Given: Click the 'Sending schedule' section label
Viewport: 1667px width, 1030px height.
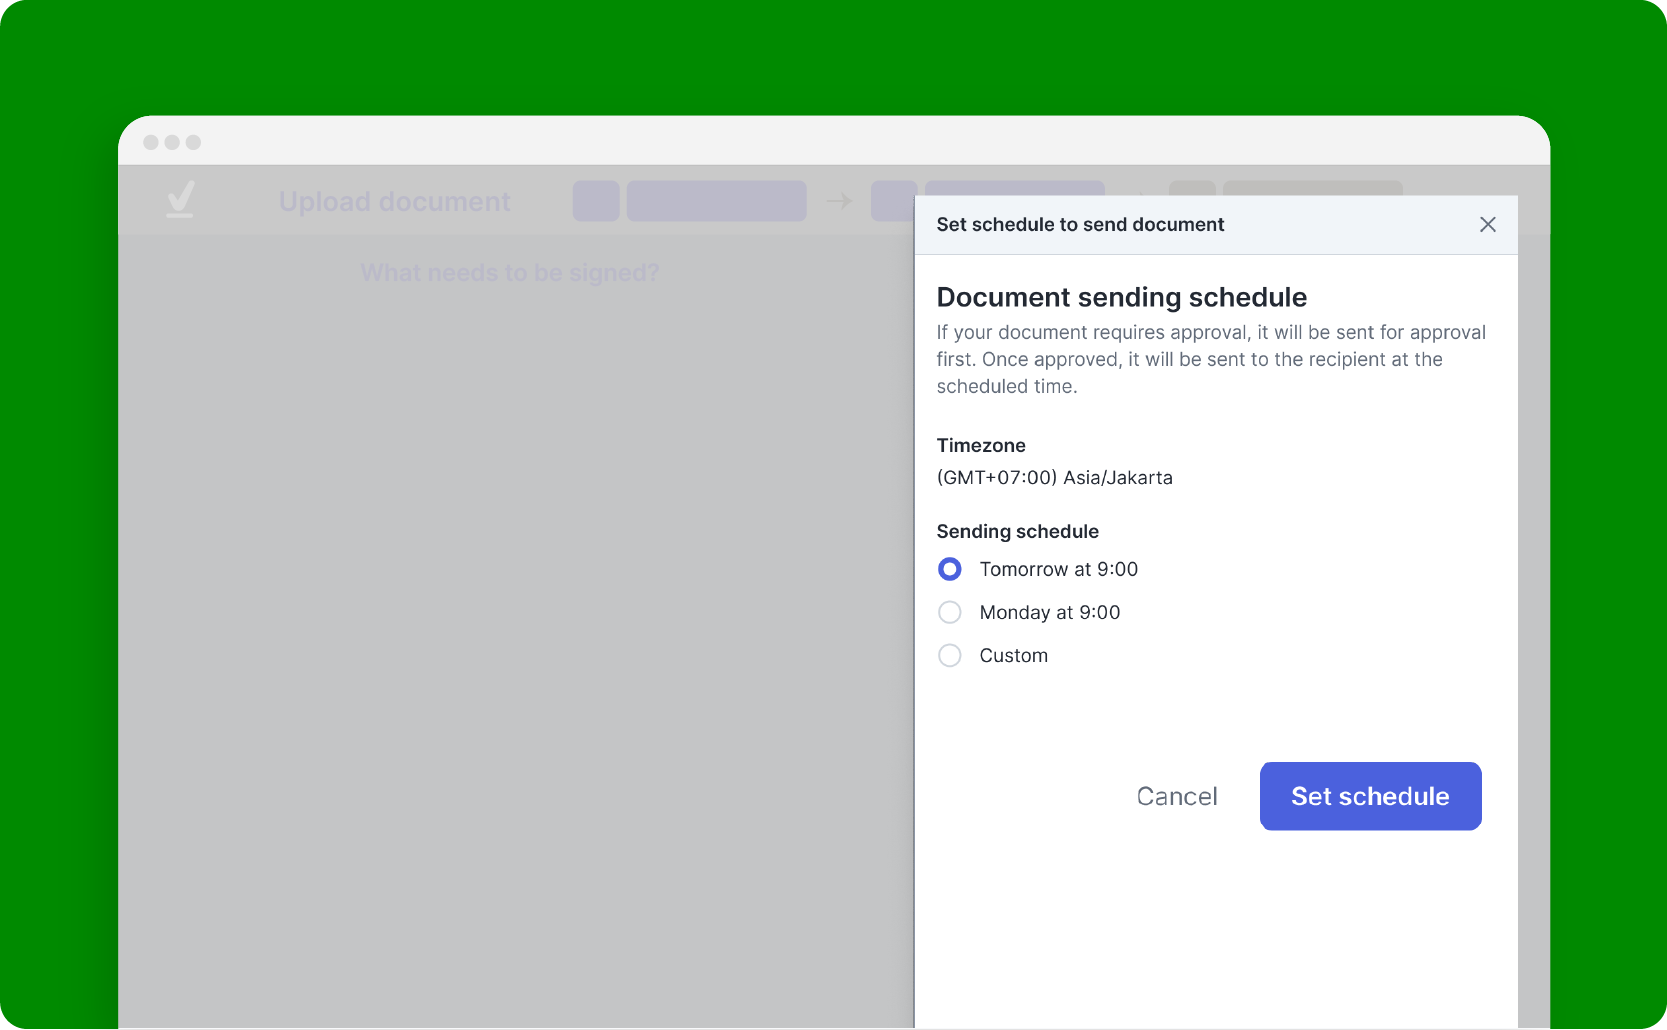Looking at the screenshot, I should (x=1017, y=532).
